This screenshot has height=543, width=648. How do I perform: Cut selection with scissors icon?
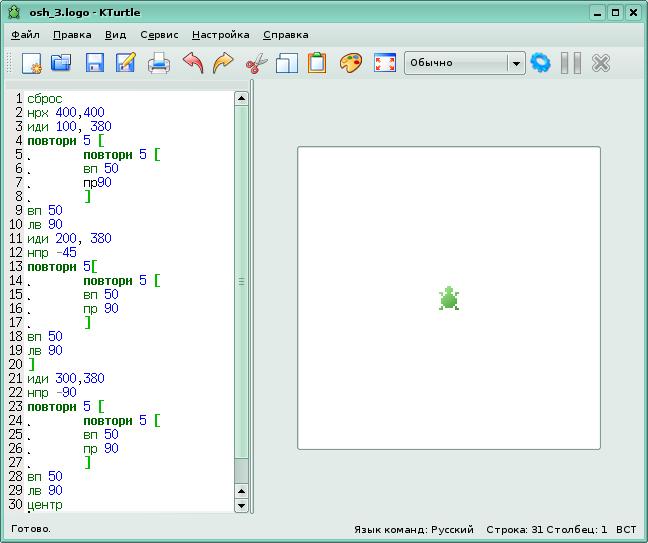pos(256,63)
